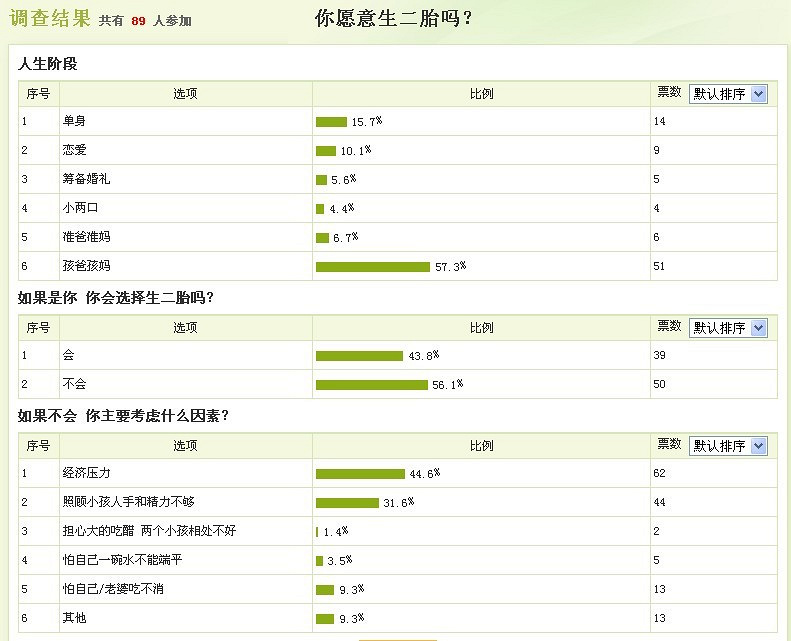The width and height of the screenshot is (791, 641).
Task: Click the 31.6% bar for 照顾小孩人手和精力不够
Action: pos(347,503)
